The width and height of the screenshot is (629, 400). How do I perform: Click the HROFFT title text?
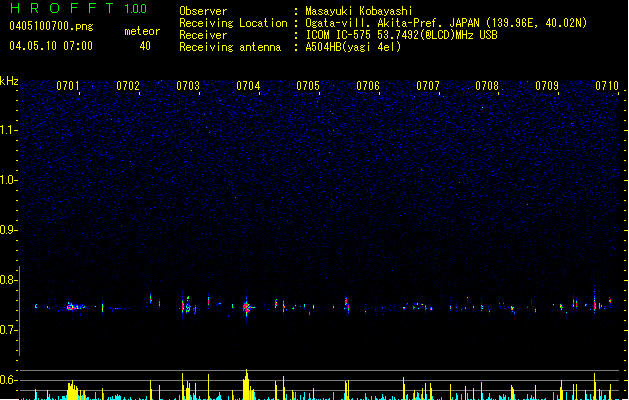tap(62, 8)
